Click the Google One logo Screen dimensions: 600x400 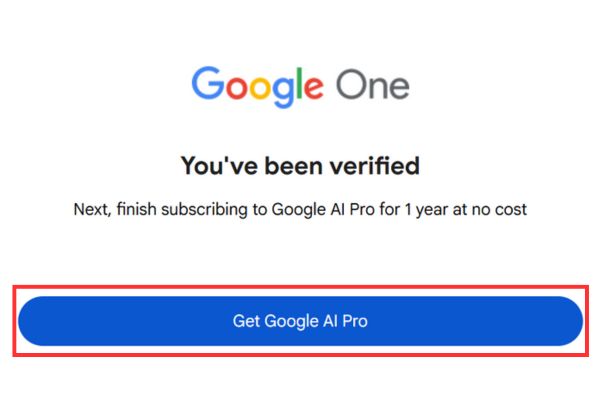[300, 85]
